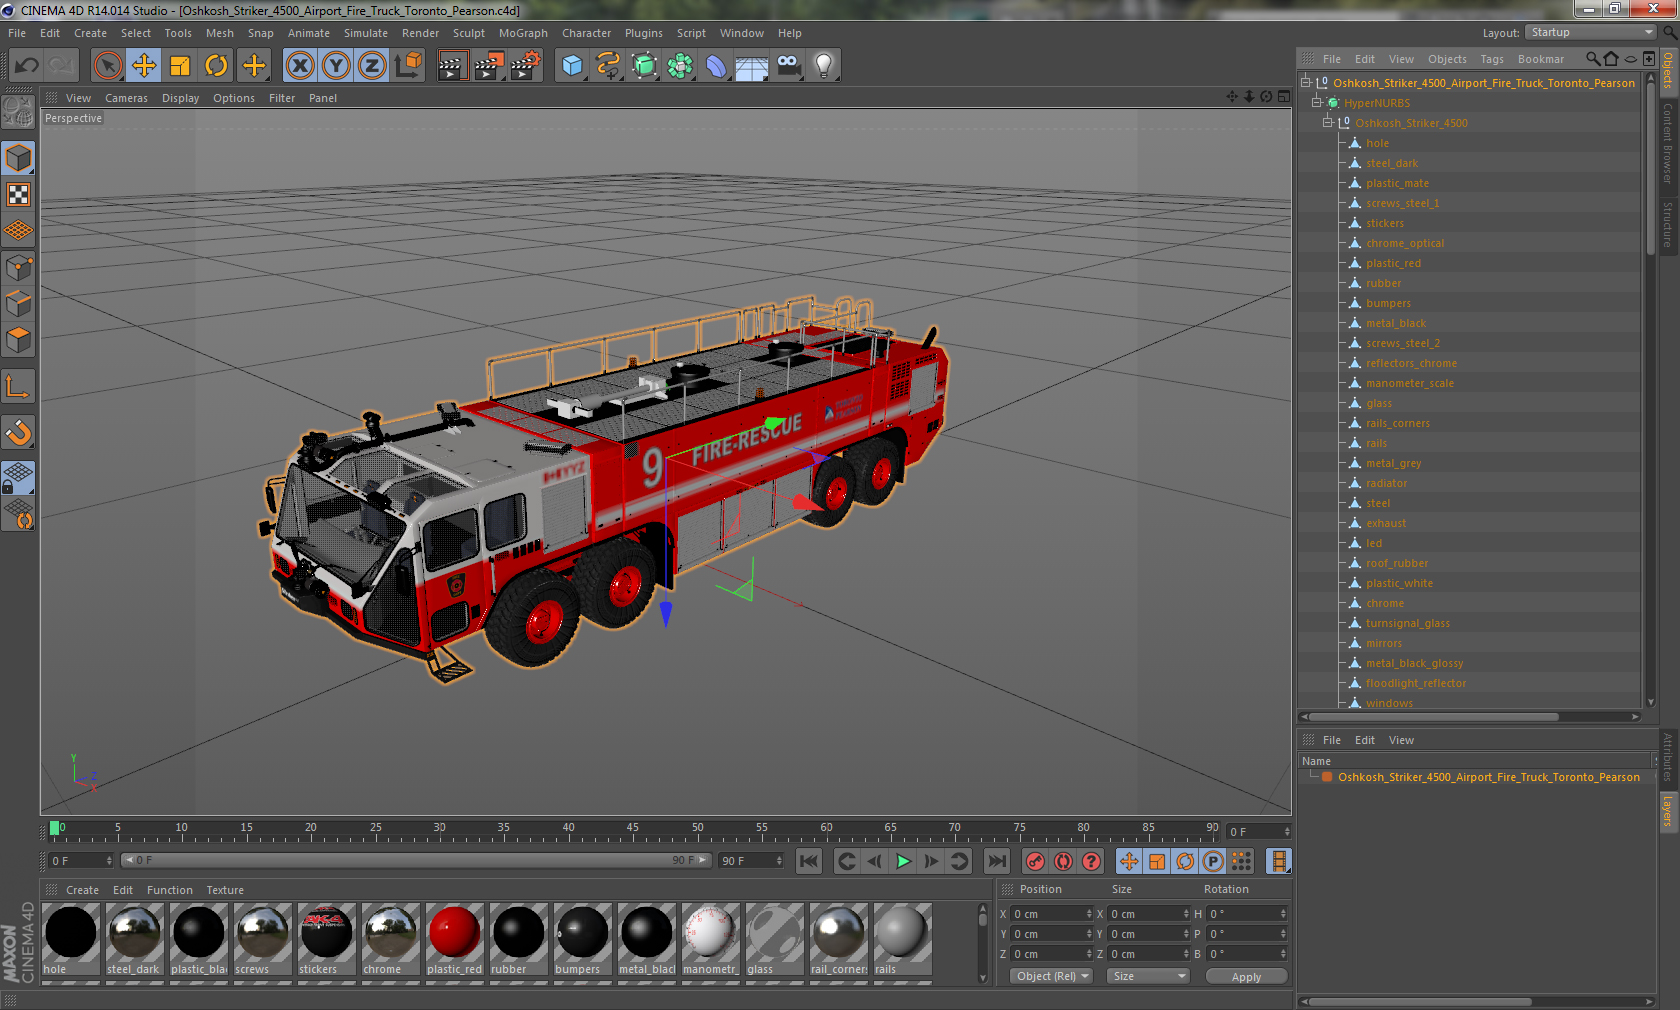The width and height of the screenshot is (1680, 1010).
Task: Open the spline tools icon
Action: coord(608,66)
